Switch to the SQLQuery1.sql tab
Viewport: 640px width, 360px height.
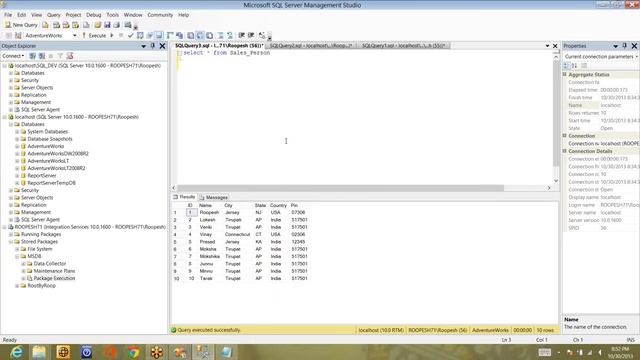click(404, 46)
